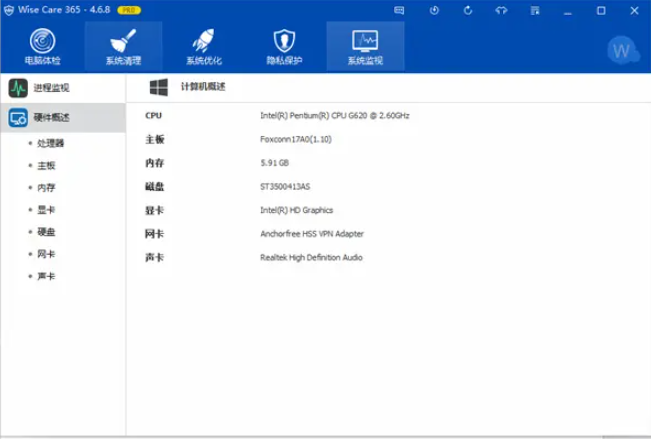
Task: Click the 声卡 row label in overview
Action: [154, 258]
